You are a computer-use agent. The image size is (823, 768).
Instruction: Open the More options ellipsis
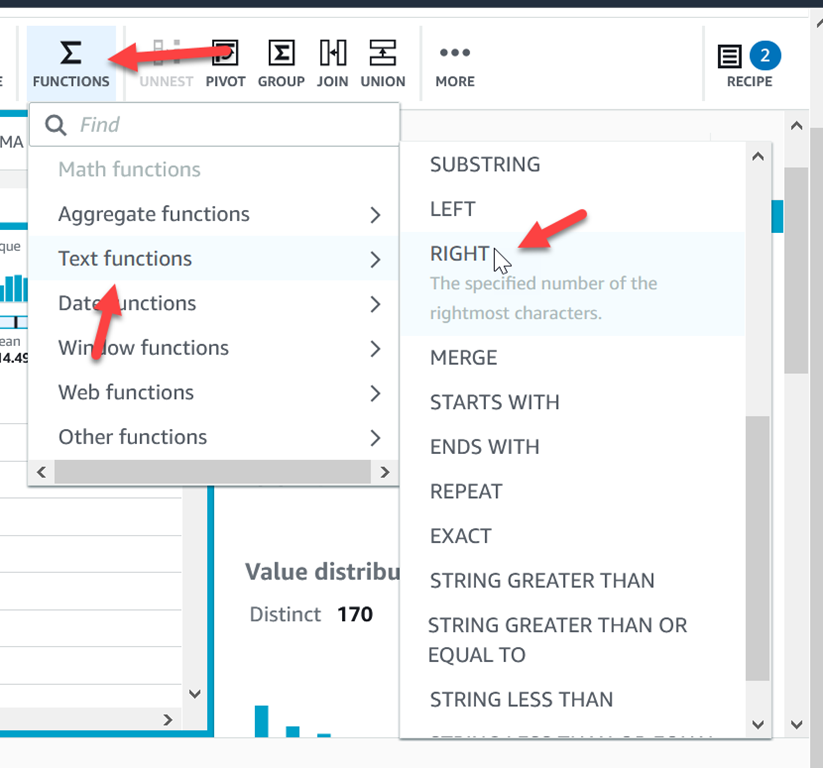pyautogui.click(x=455, y=53)
